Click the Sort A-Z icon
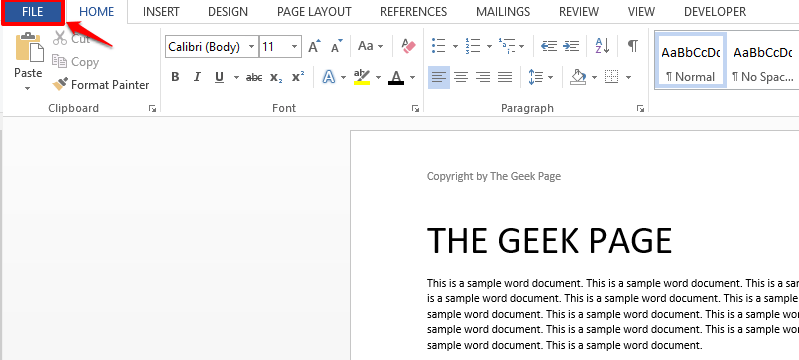This screenshot has height=360, width=799. click(x=602, y=46)
